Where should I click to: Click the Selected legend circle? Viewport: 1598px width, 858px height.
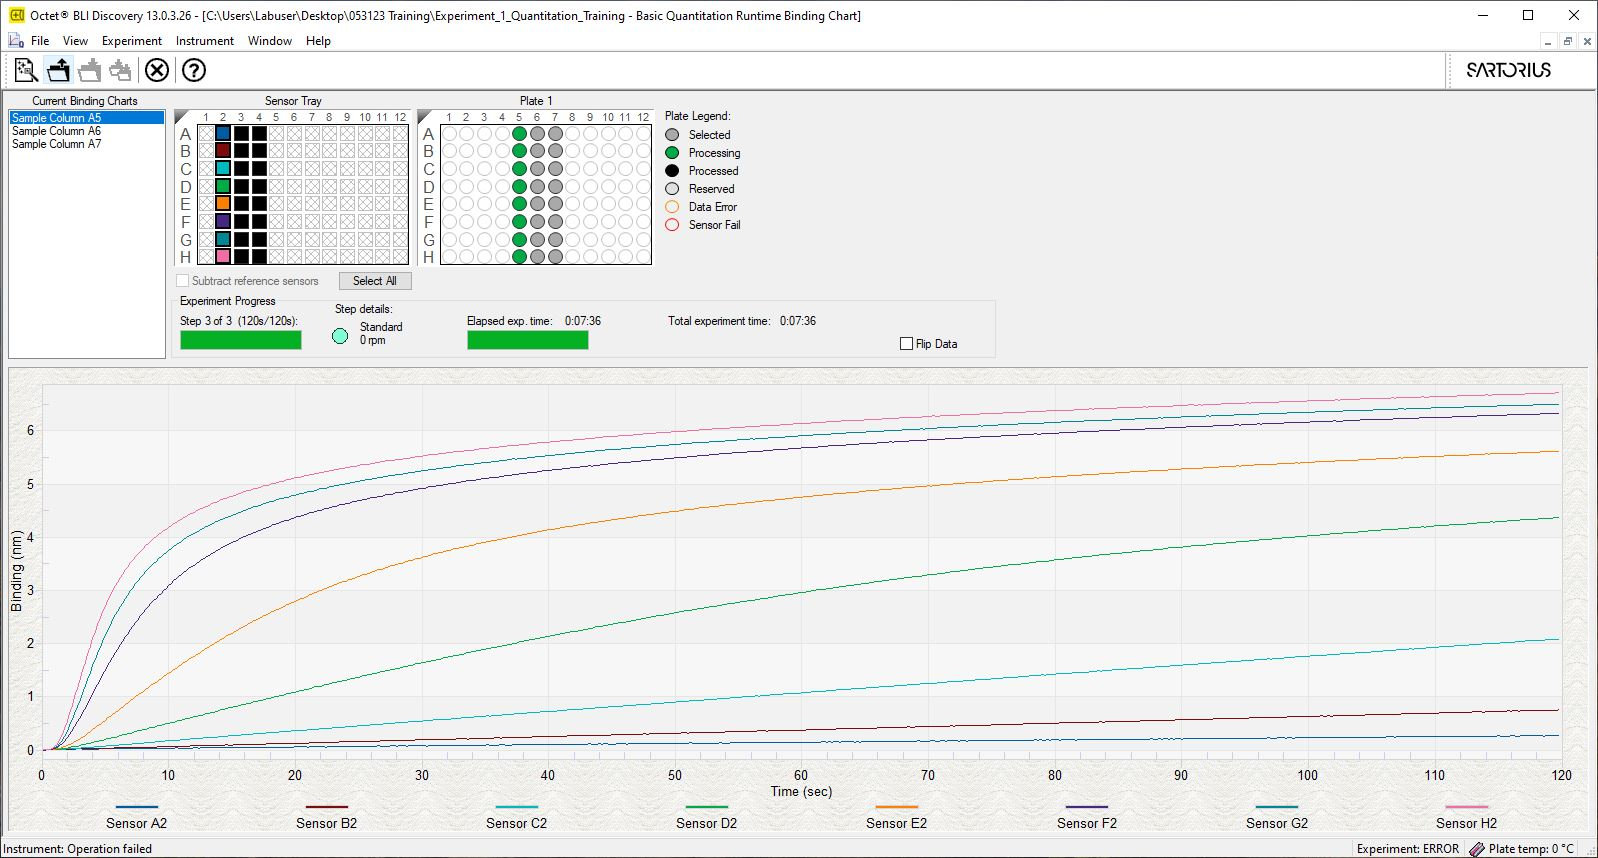pyautogui.click(x=672, y=135)
